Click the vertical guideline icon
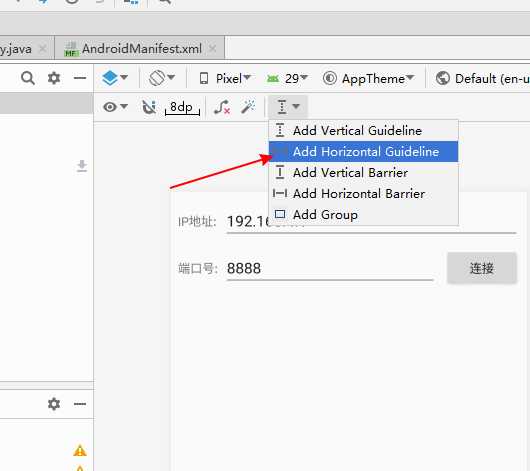 point(280,130)
